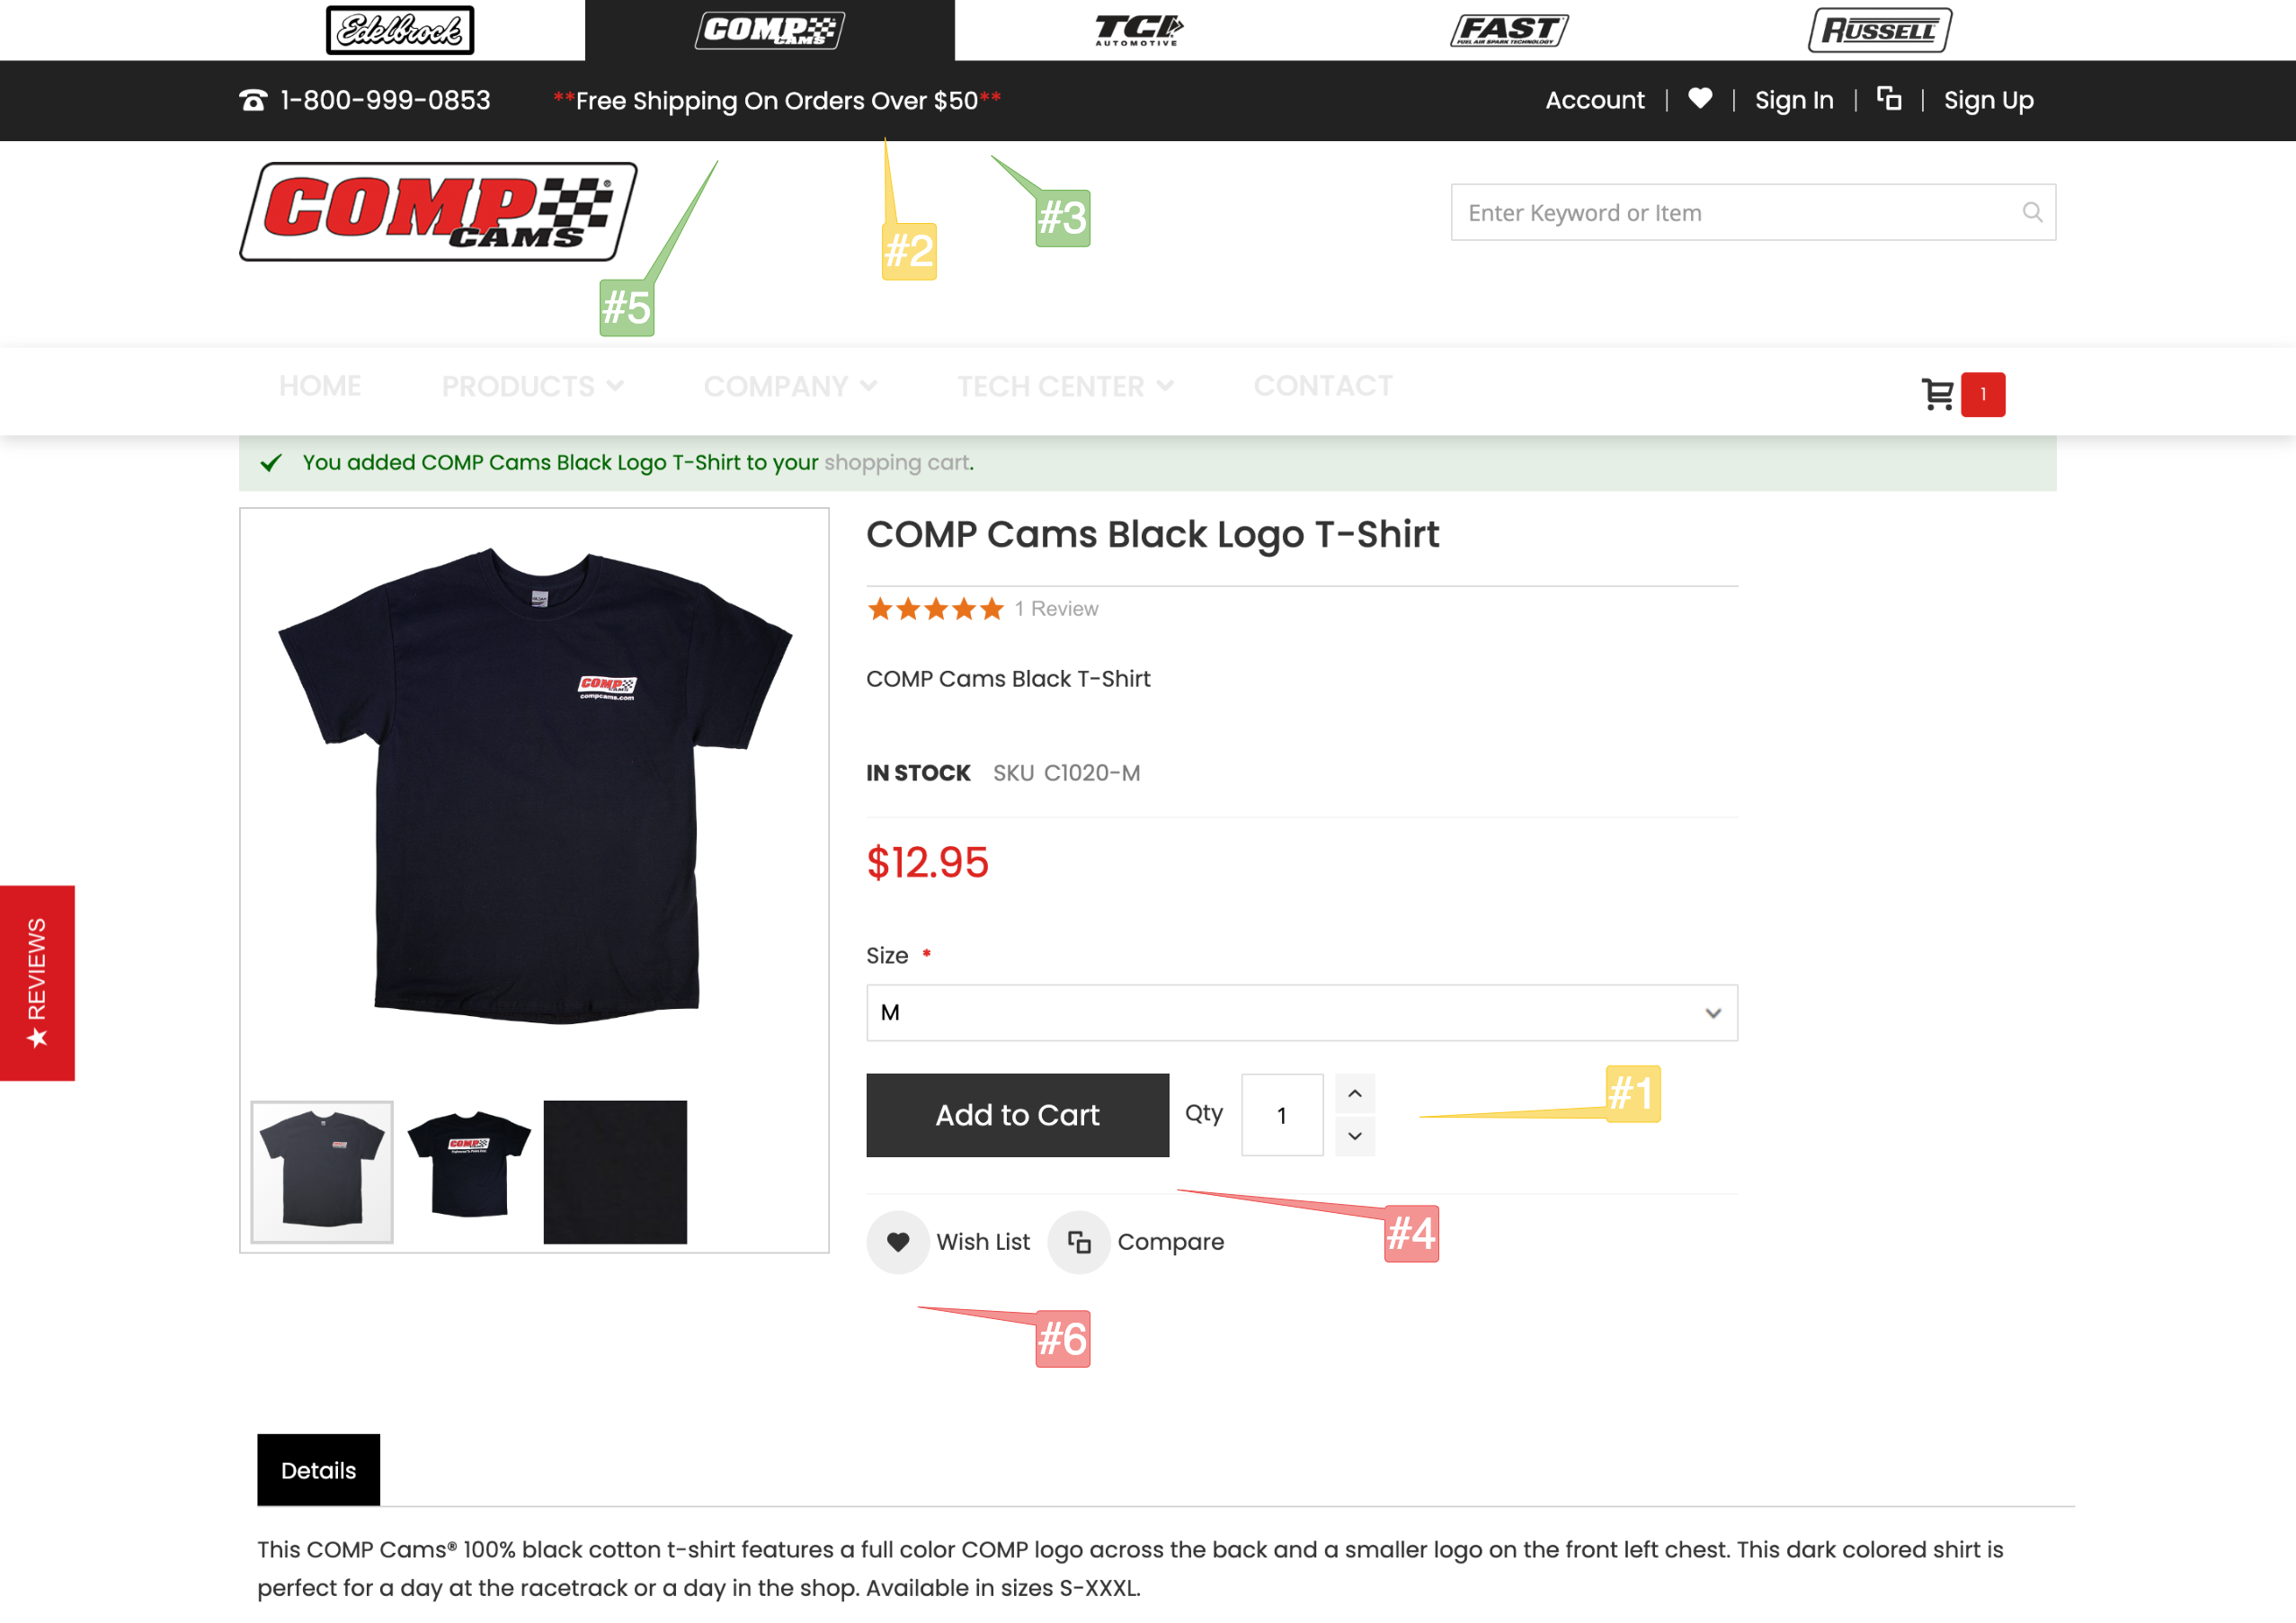Viewport: 2296px width, 1623px height.
Task: Switch to the TCI Automotive brand logo
Action: point(1139,30)
